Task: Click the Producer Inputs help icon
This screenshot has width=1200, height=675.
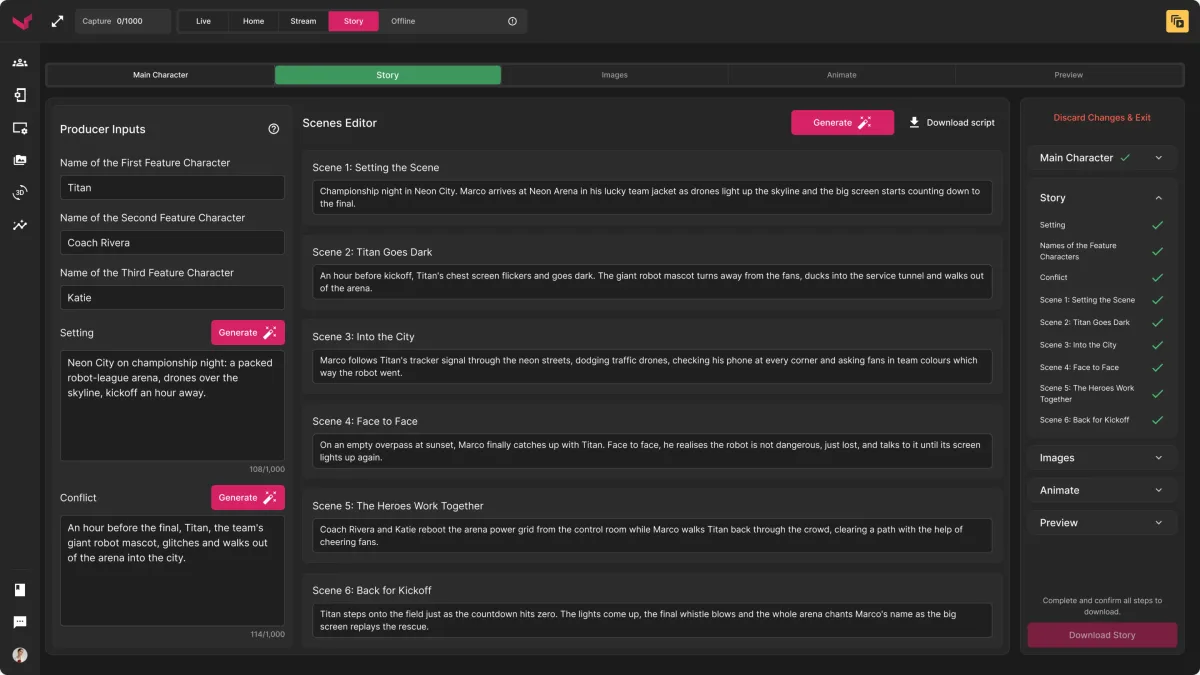Action: pyautogui.click(x=274, y=129)
